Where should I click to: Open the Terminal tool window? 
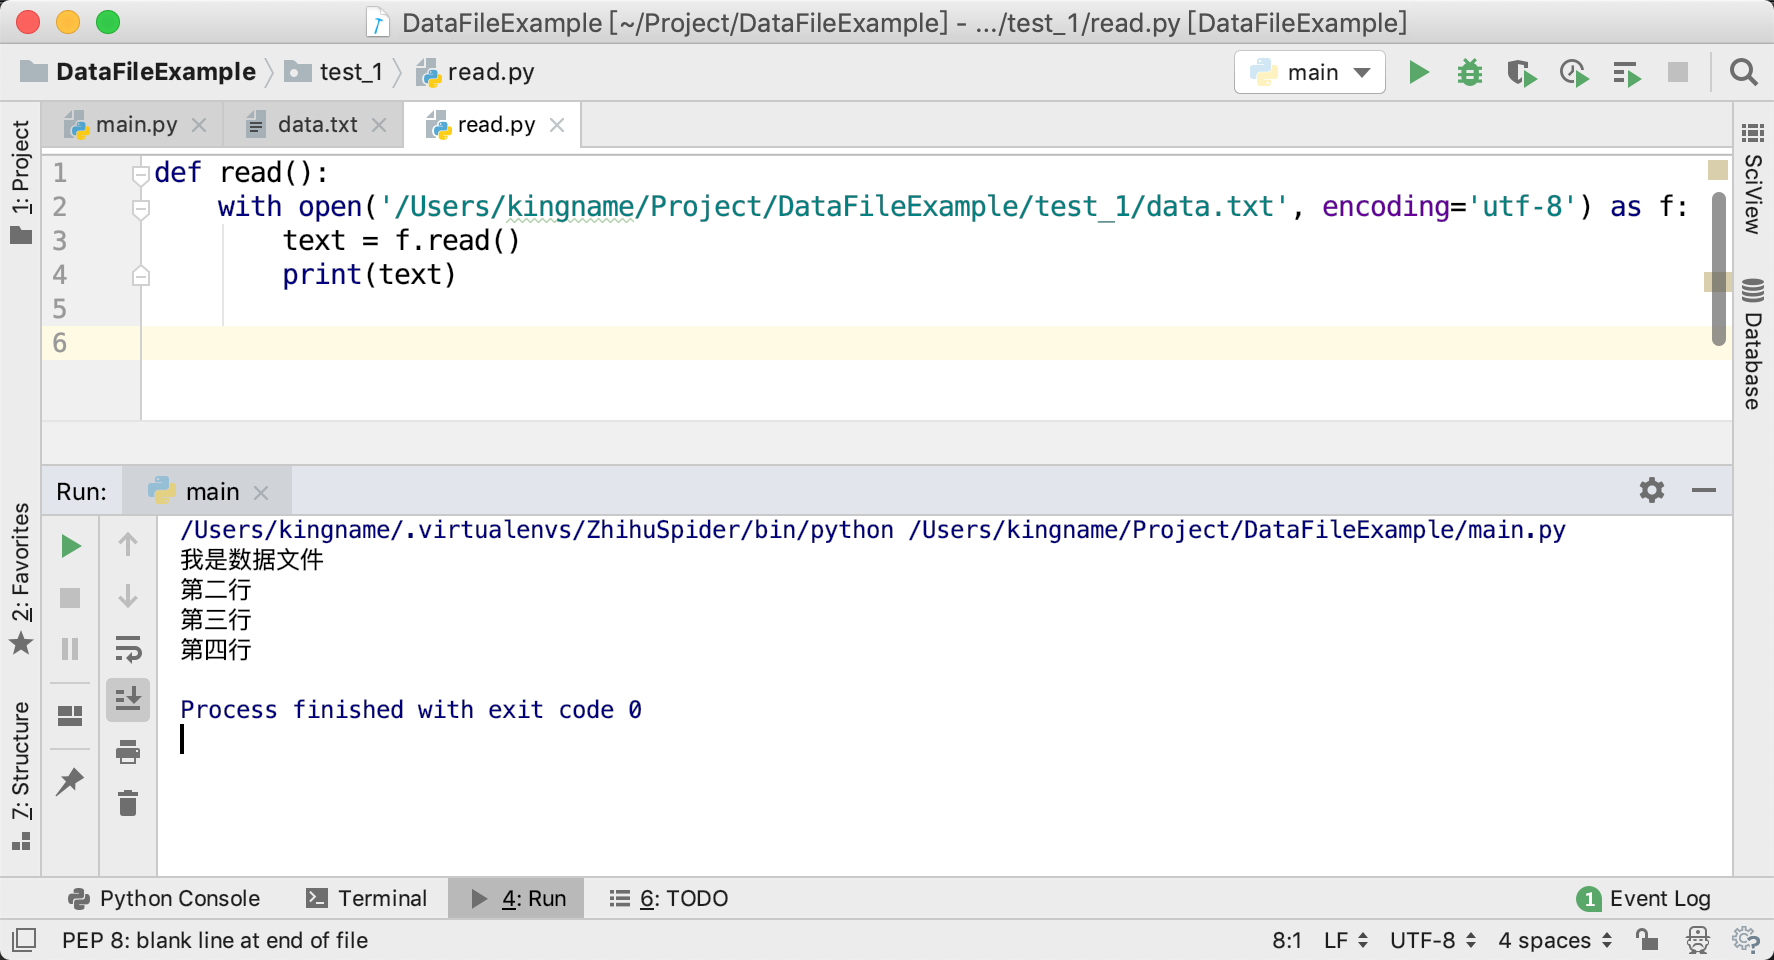coord(367,898)
